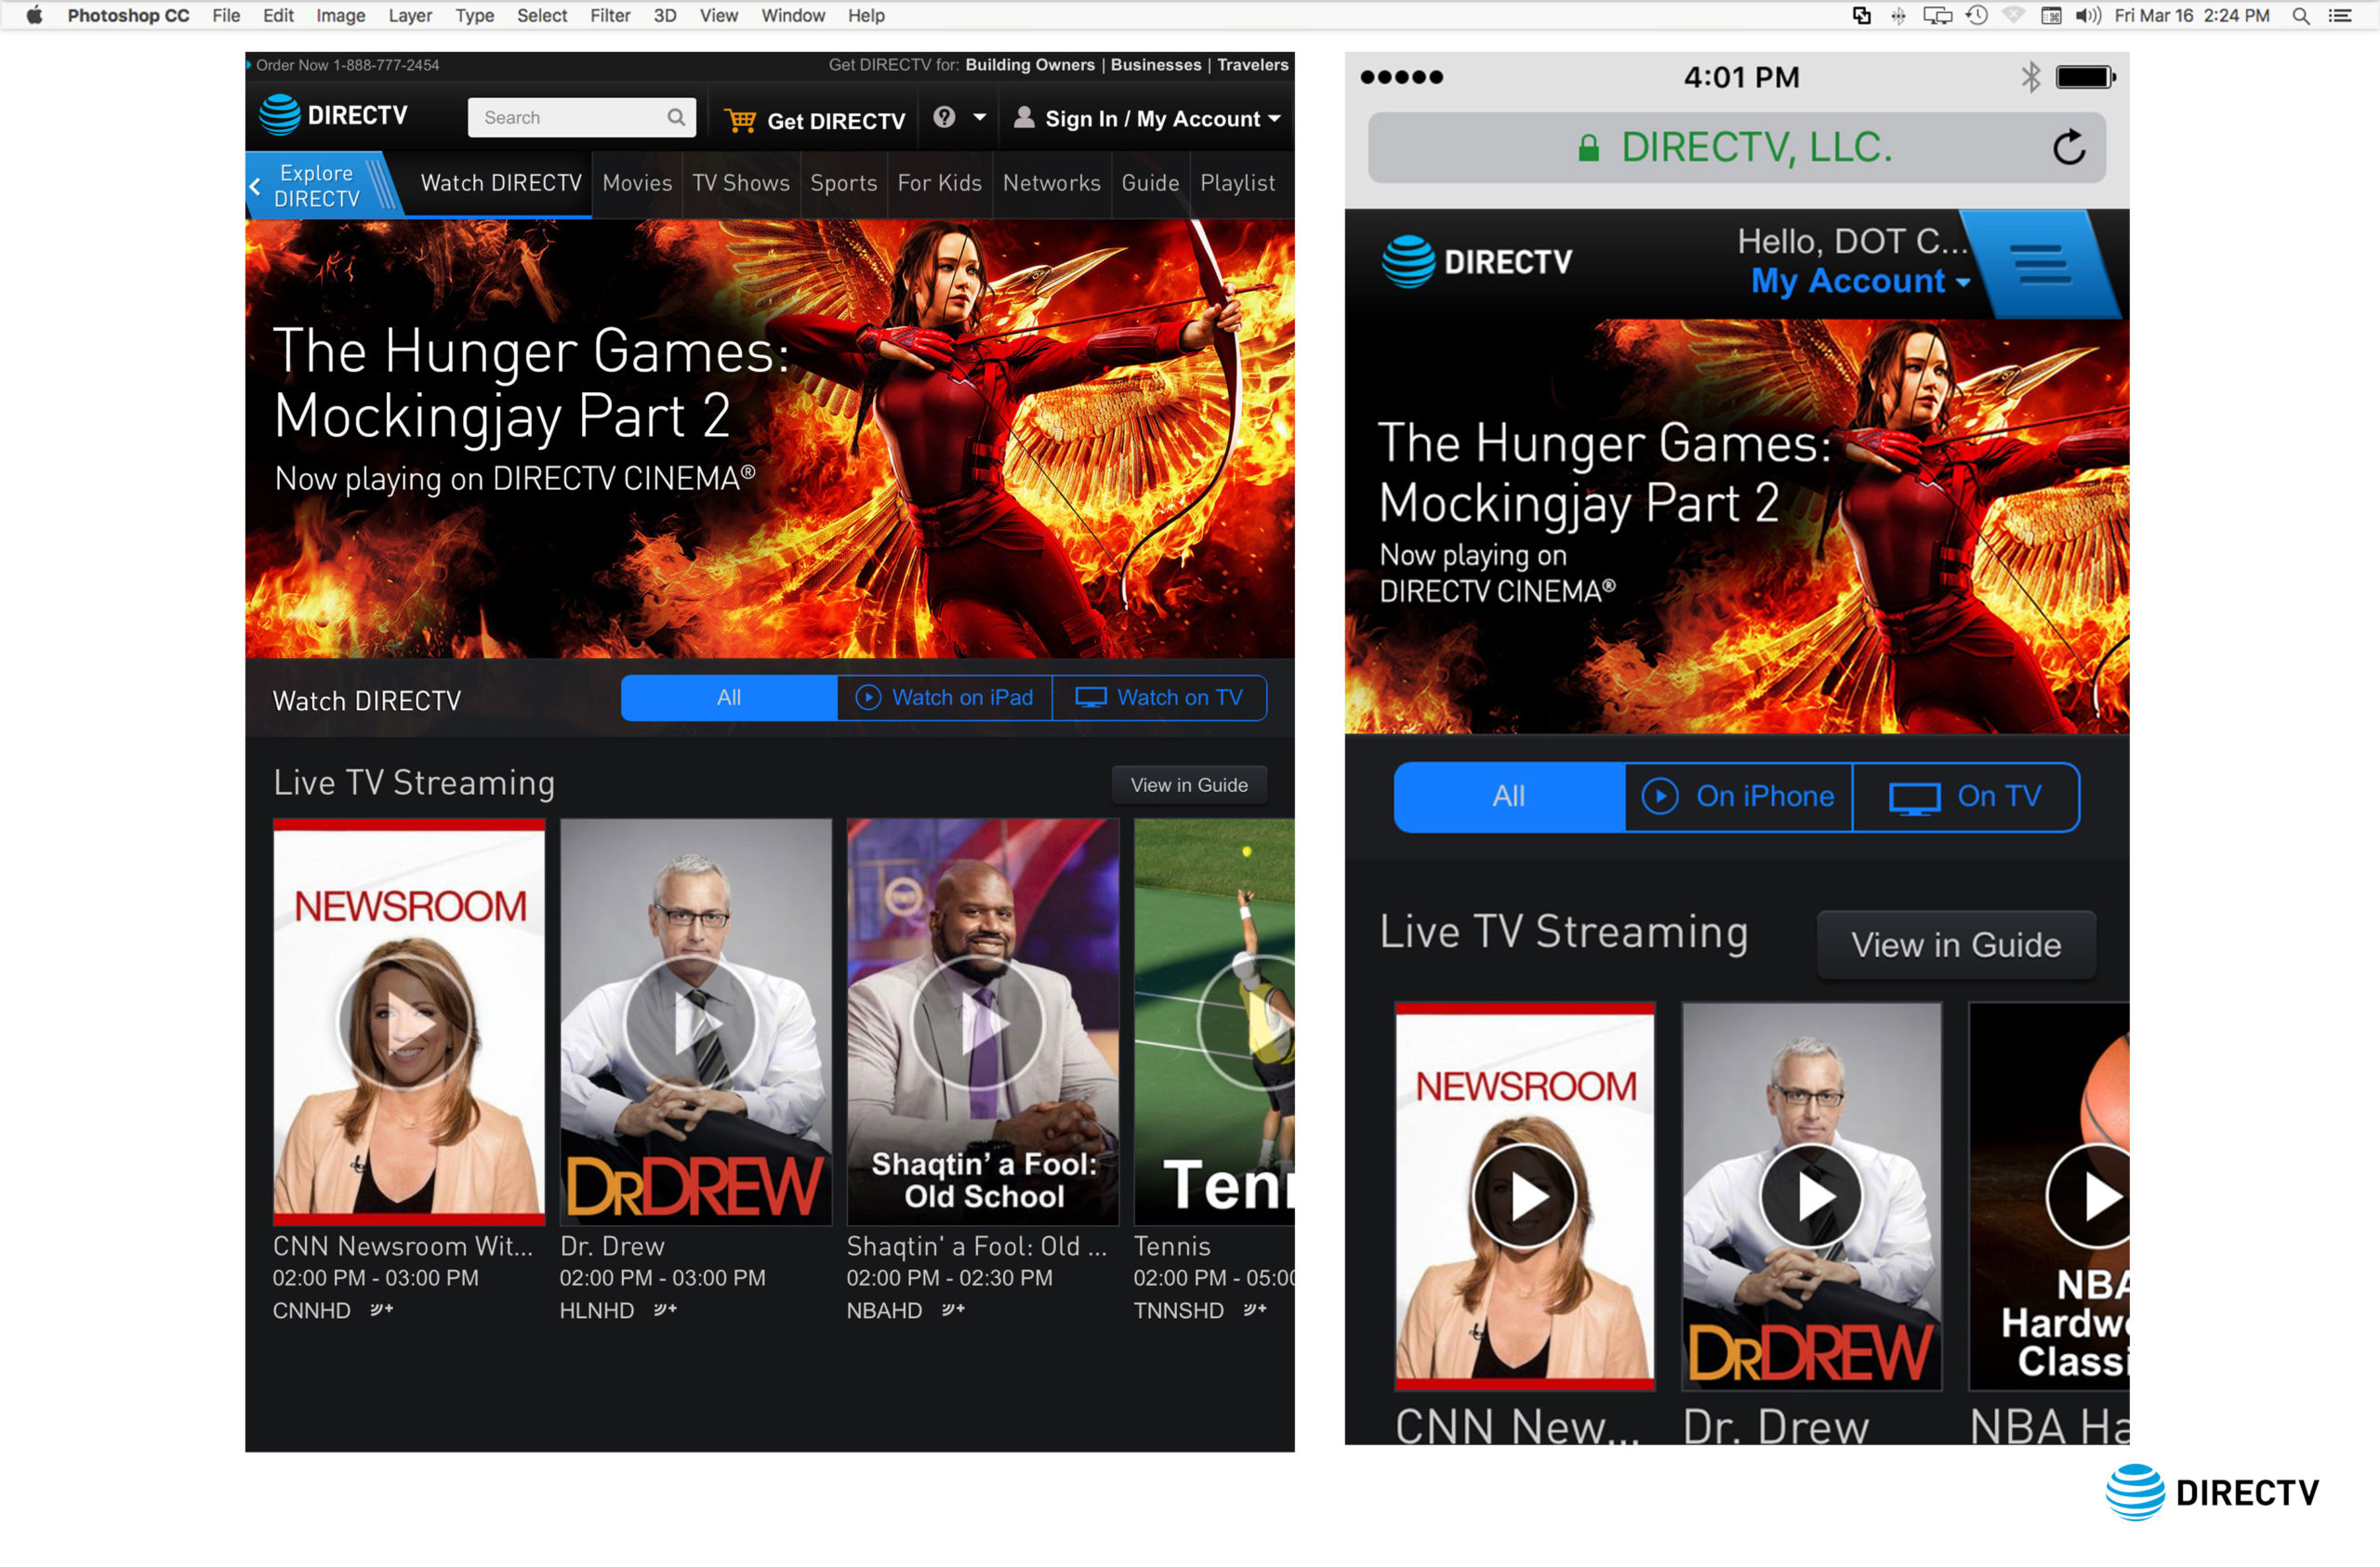
Task: Click View in Guide in the mobile view
Action: coord(1956,945)
